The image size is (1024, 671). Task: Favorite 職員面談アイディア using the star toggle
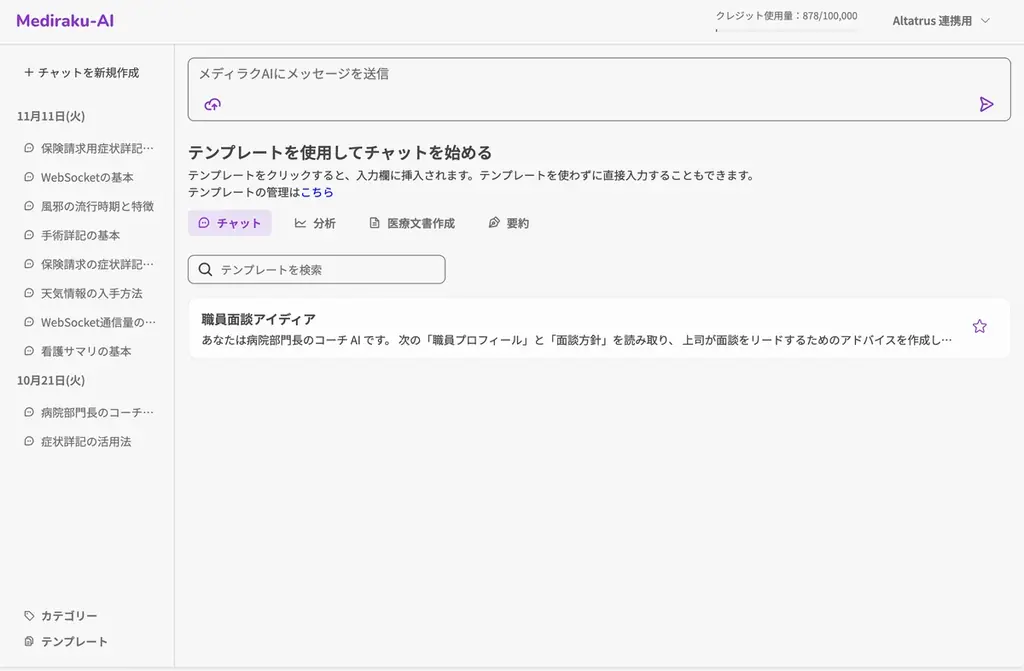(x=979, y=326)
